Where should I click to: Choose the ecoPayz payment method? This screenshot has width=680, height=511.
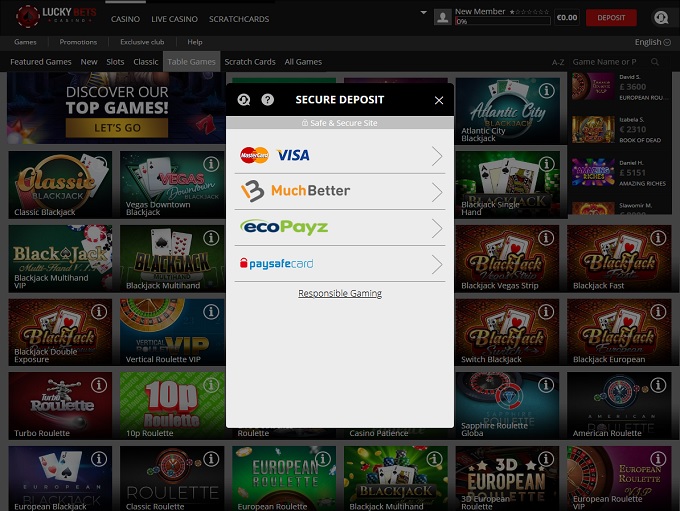285,227
